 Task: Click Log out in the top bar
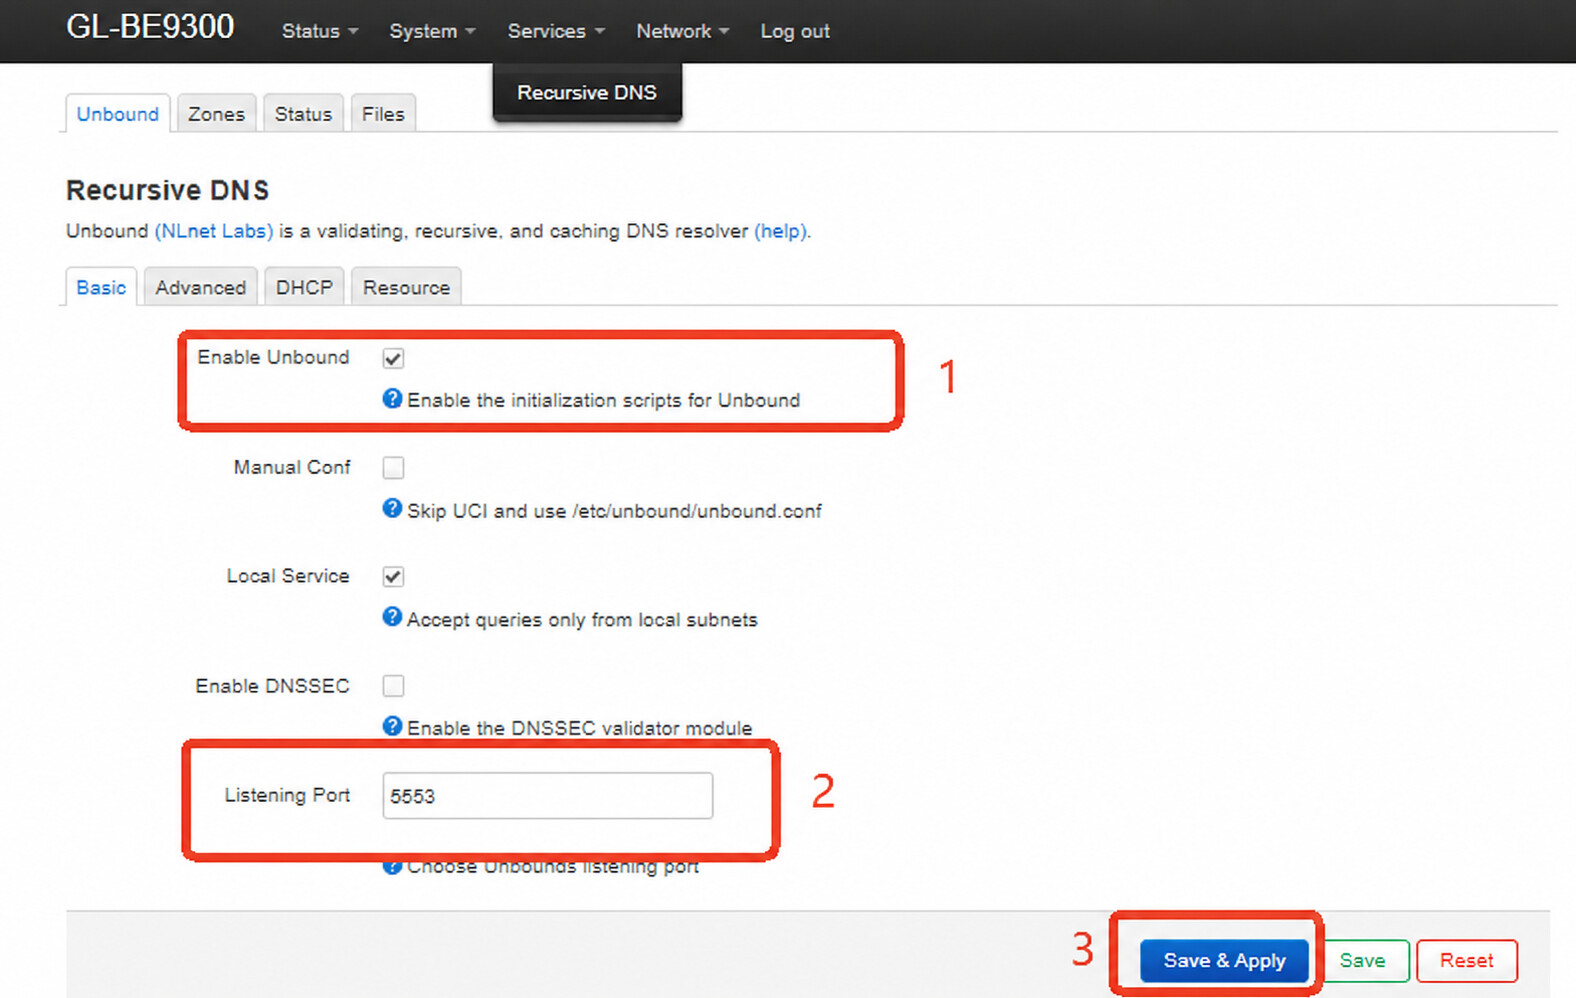[x=795, y=31]
